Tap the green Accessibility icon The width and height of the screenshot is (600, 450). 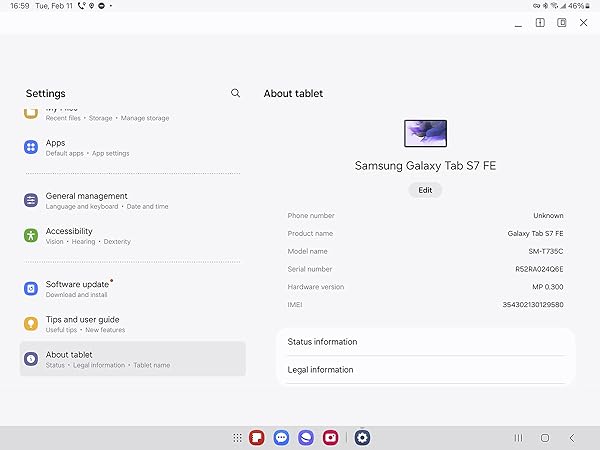coord(31,235)
